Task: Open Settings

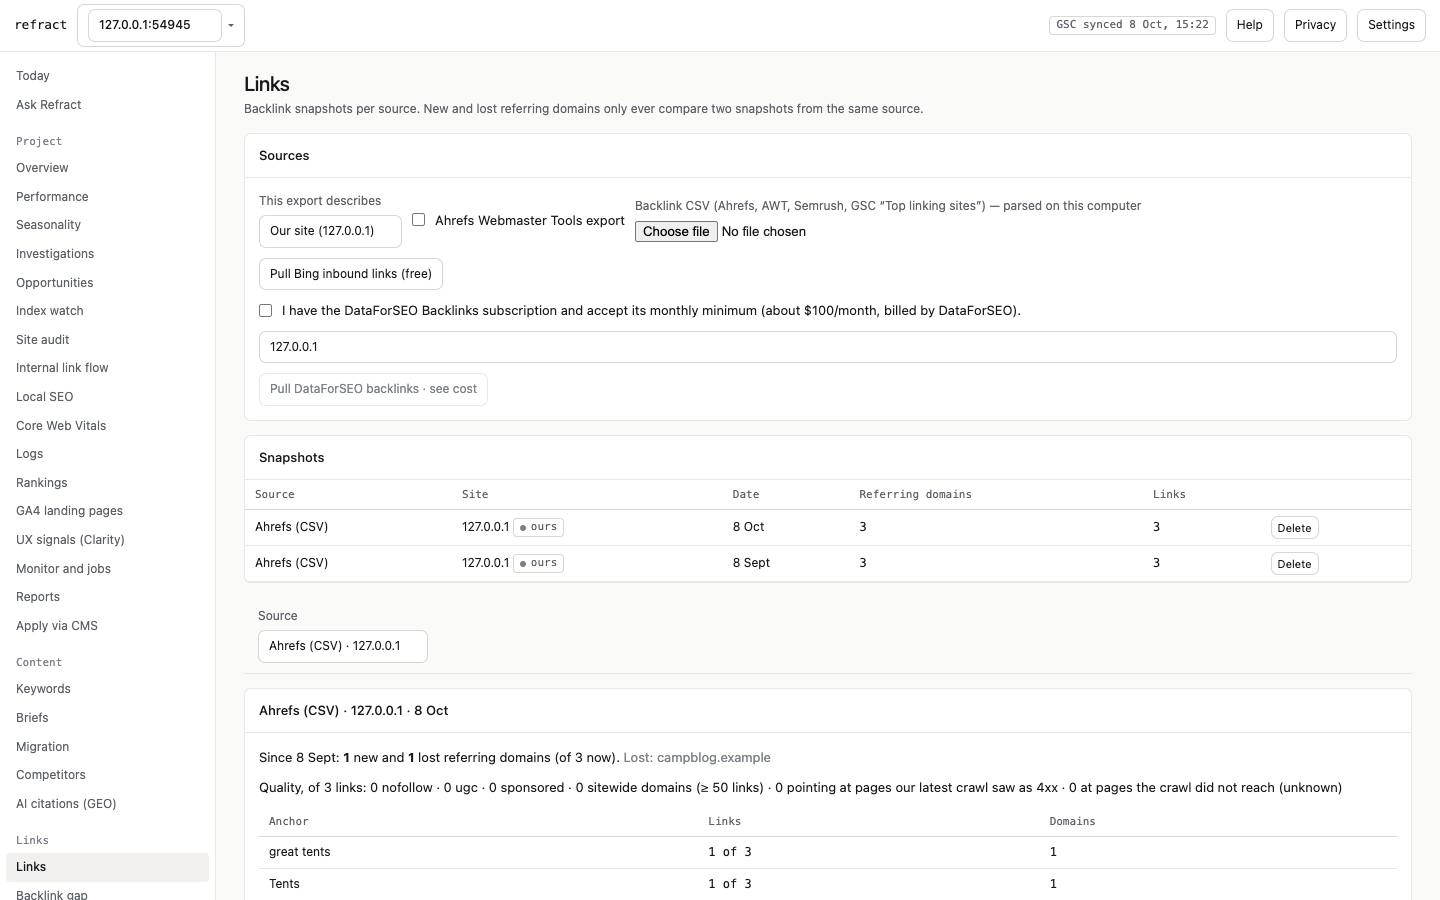Action: point(1391,25)
